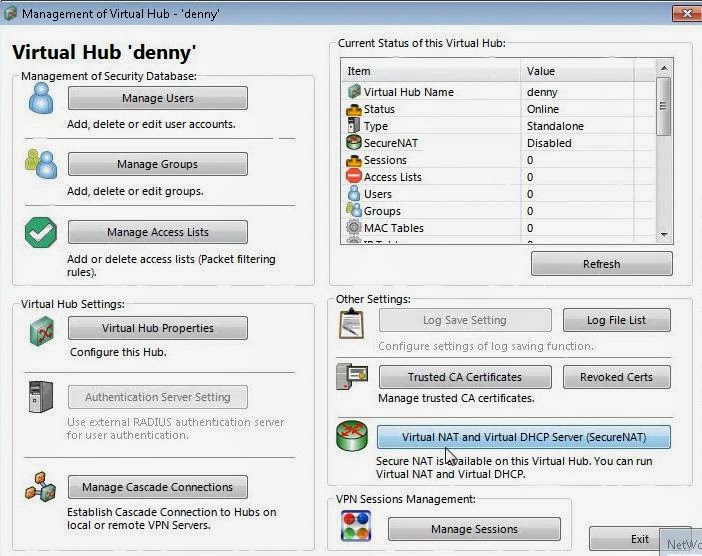This screenshot has width=702, height=556.
Task: Click the Manage Groups two-people icon
Action: (x=41, y=164)
